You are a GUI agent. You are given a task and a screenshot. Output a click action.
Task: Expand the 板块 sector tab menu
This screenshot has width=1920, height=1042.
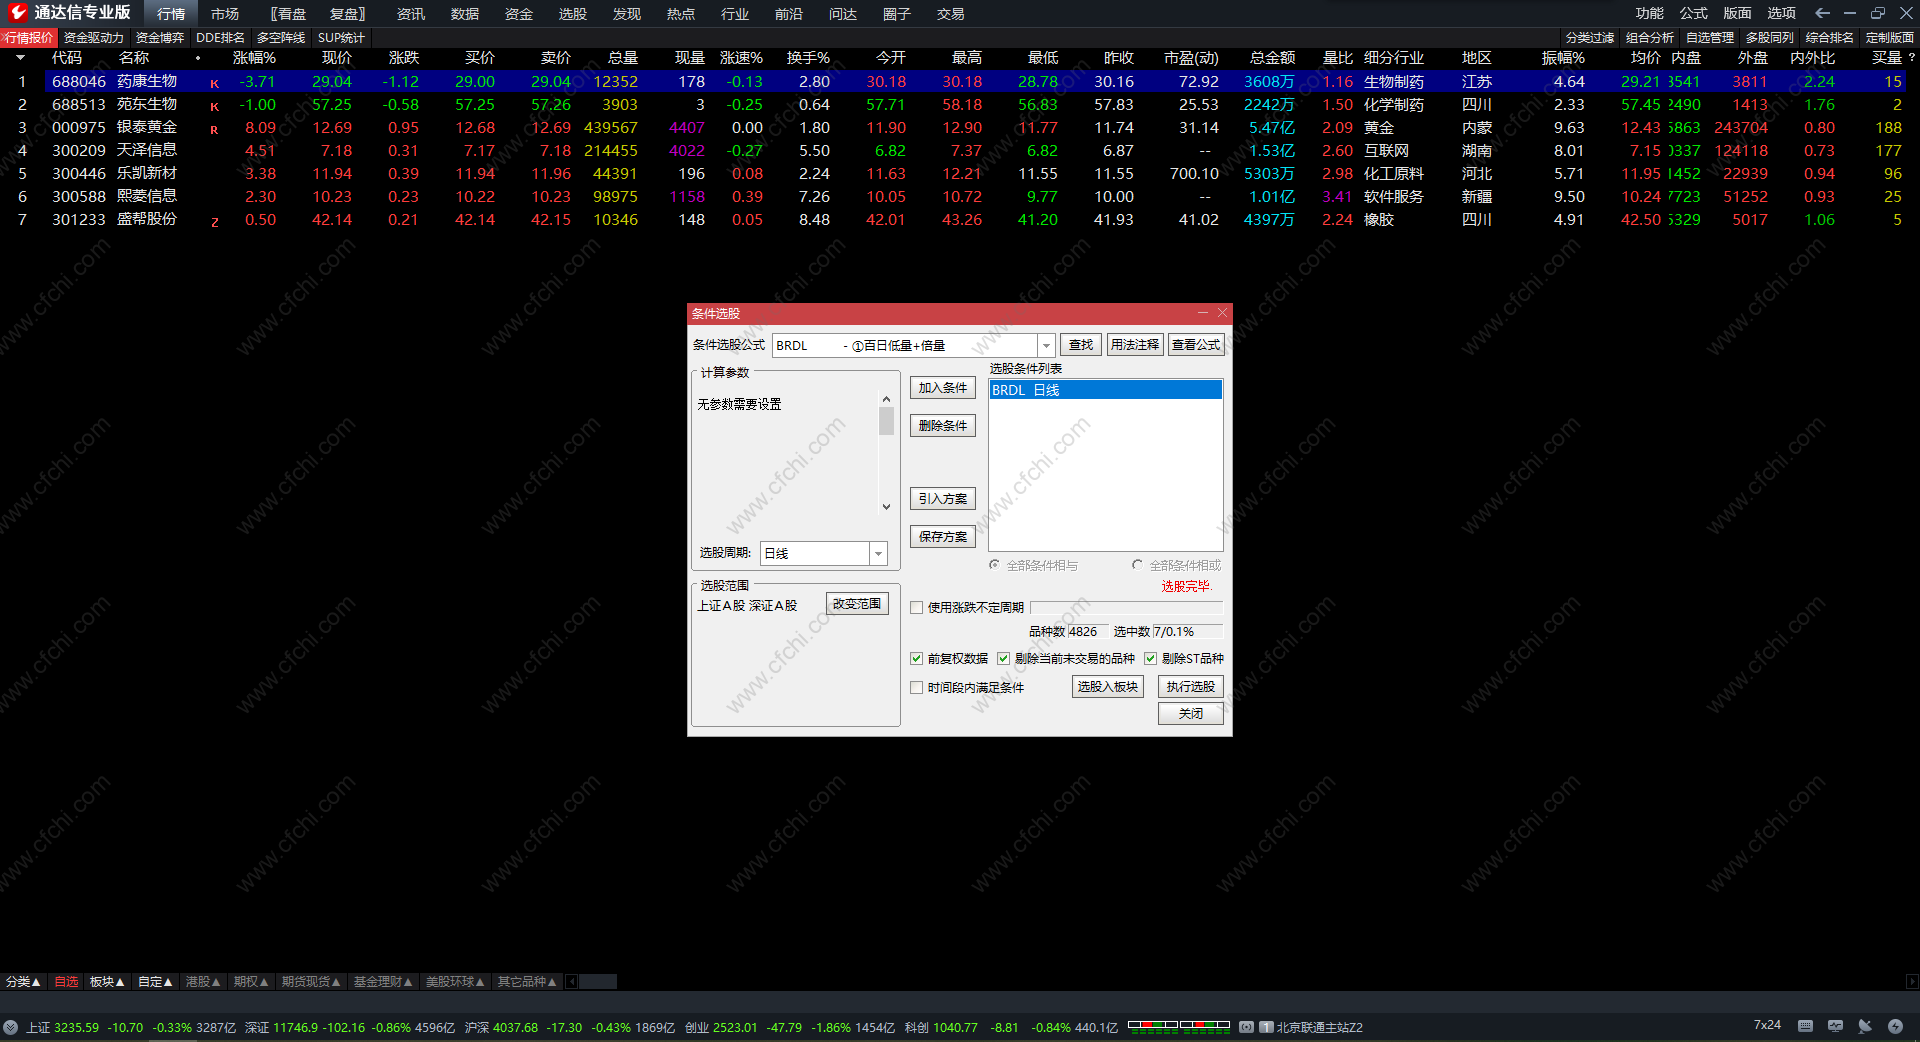pos(107,982)
